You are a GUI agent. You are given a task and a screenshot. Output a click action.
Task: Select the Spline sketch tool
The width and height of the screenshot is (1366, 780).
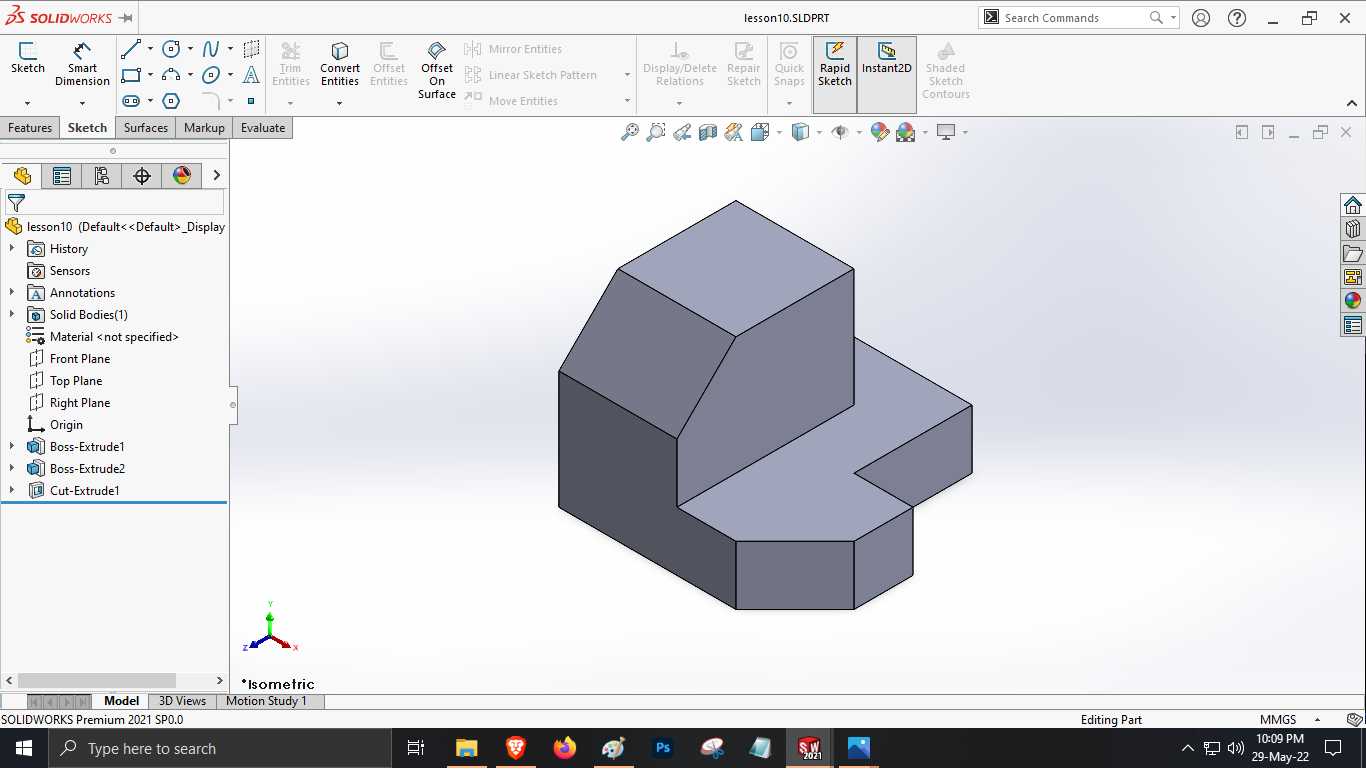(x=211, y=49)
